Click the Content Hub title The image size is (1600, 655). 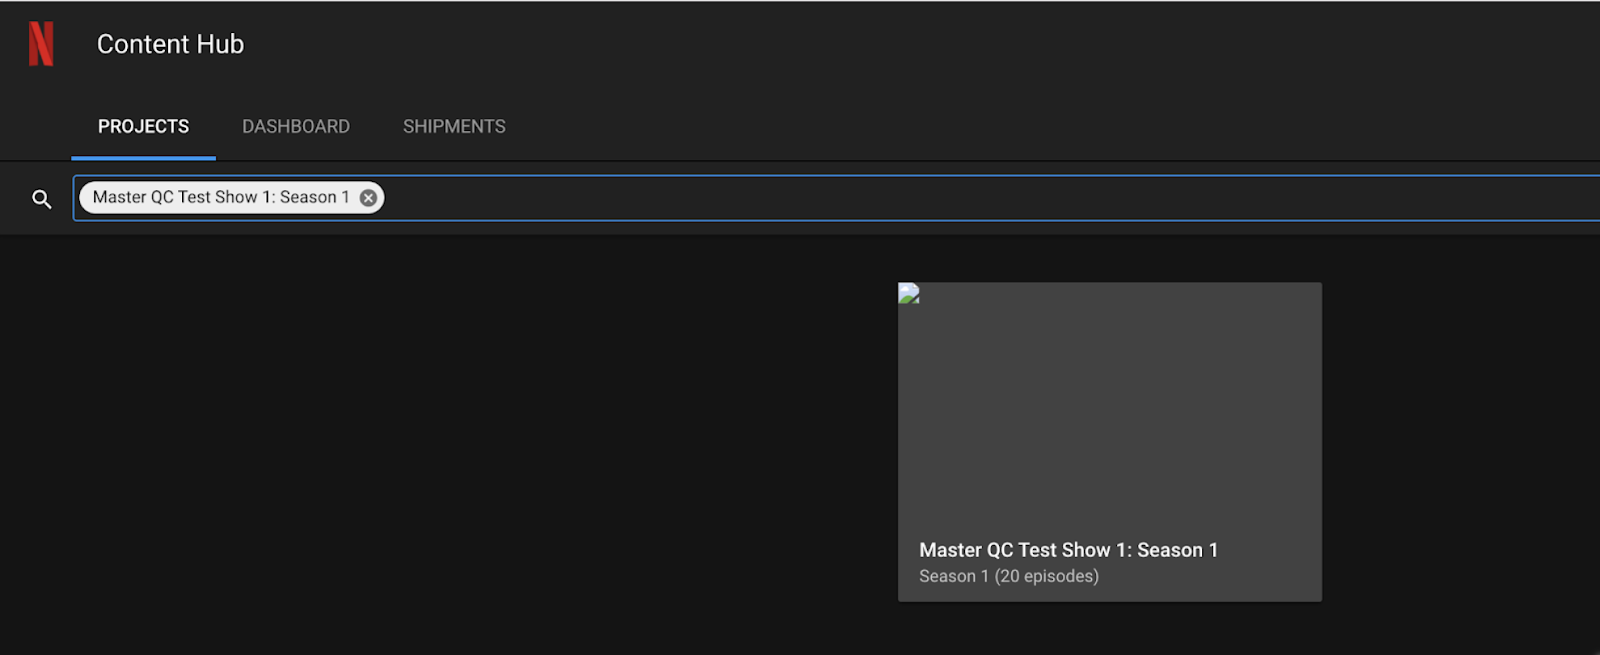pyautogui.click(x=170, y=44)
